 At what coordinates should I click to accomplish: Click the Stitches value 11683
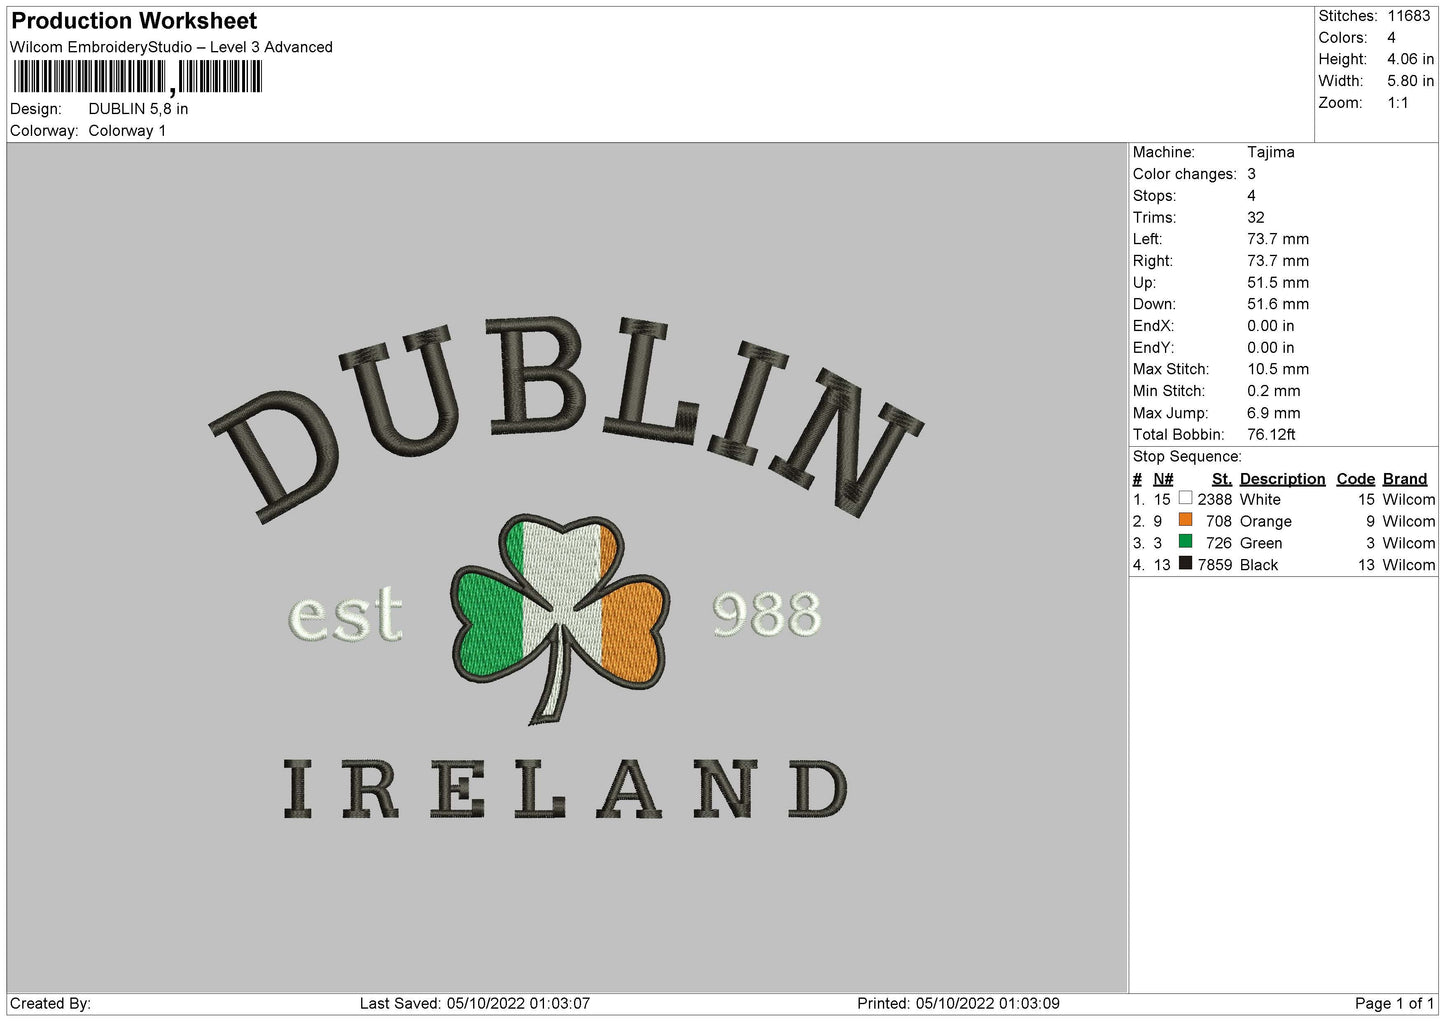tap(1408, 16)
